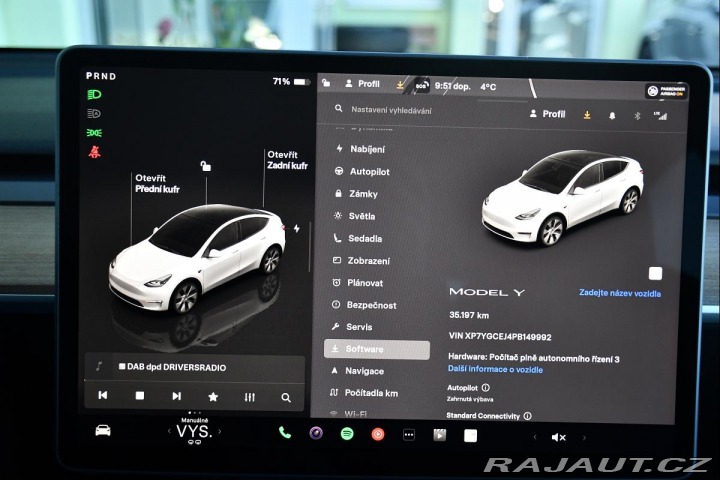Viewport: 720px width, 480px height.
Task: Skip to next station
Action: coord(176,396)
